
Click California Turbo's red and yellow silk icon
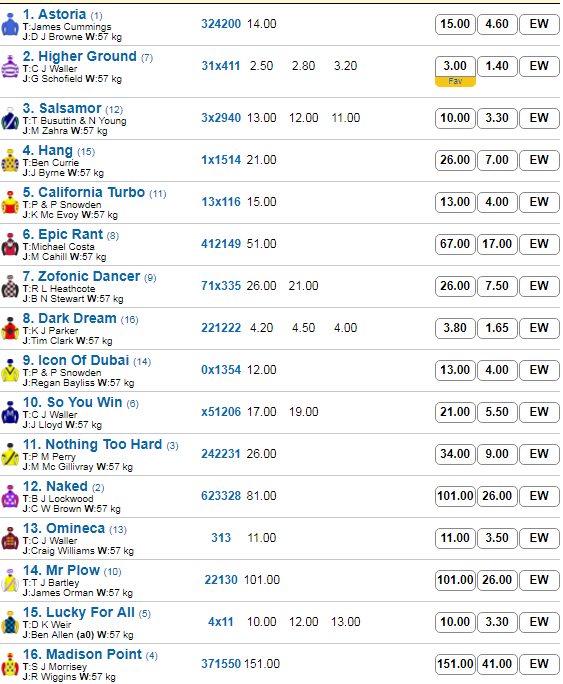10,203
